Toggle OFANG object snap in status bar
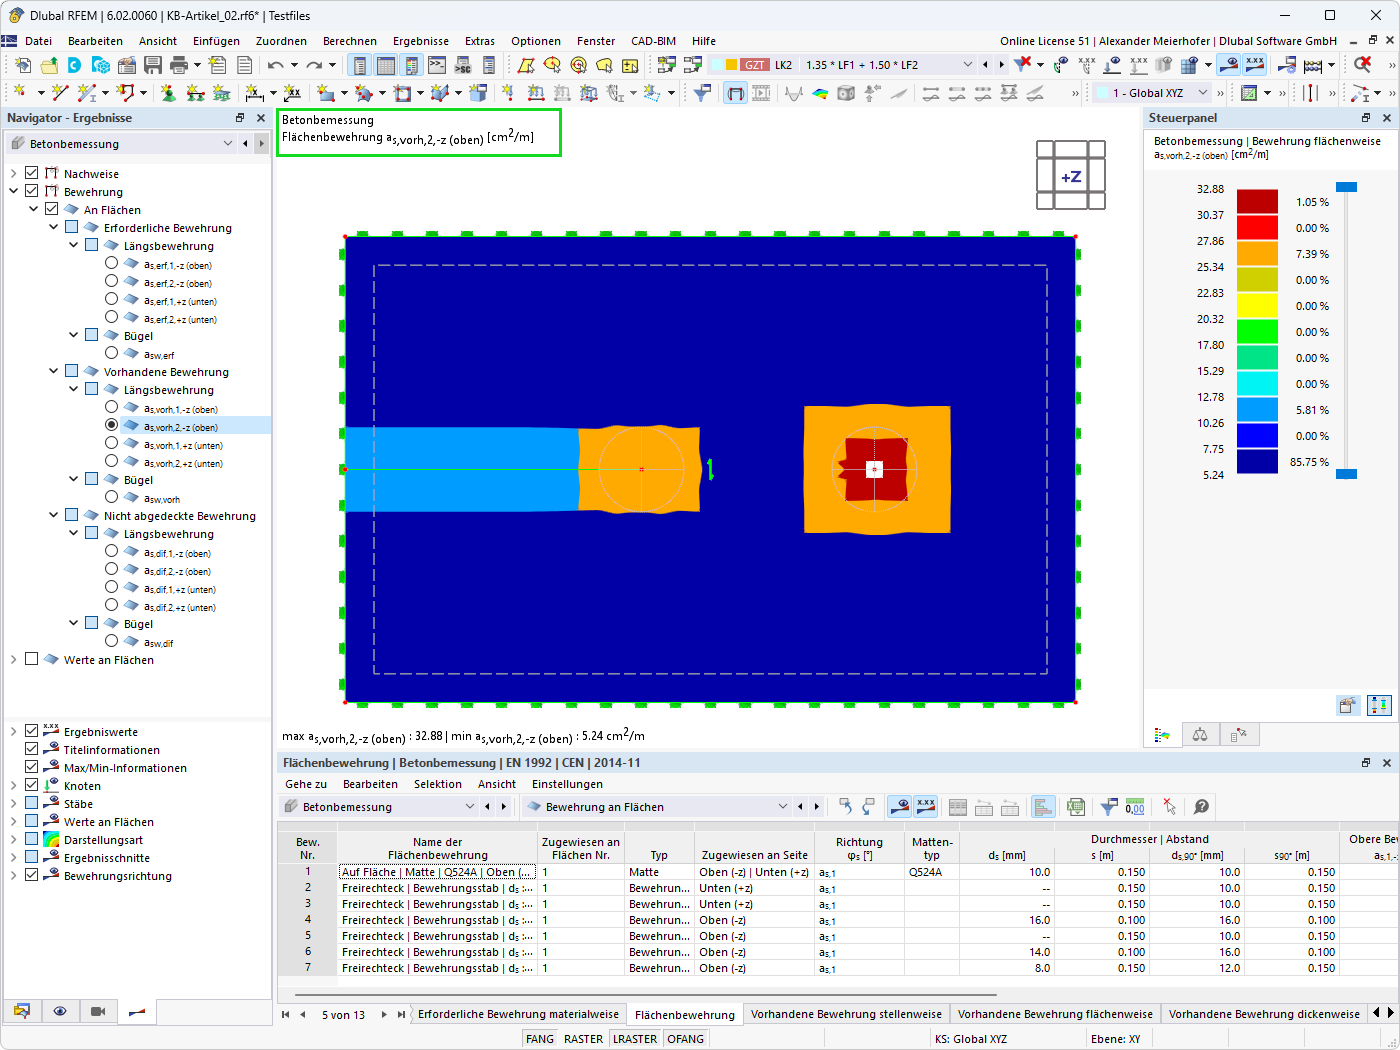1400x1050 pixels. pos(686,1039)
